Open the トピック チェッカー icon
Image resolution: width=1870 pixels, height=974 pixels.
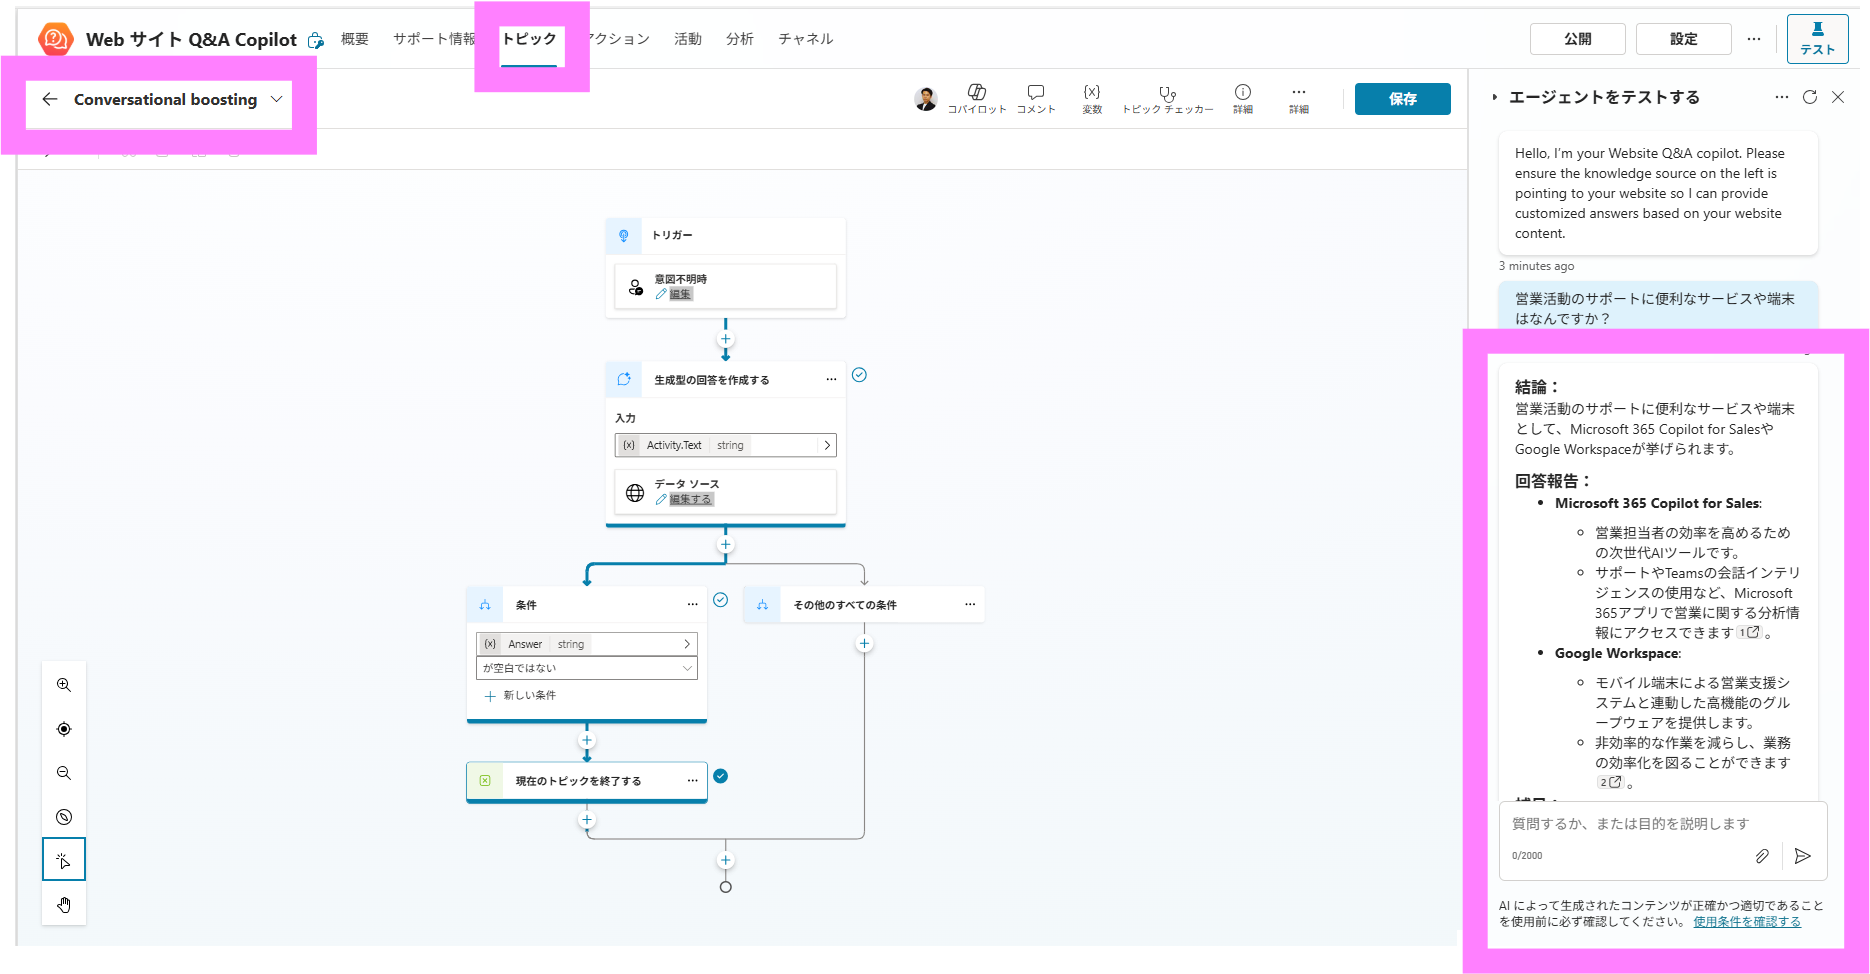(x=1167, y=98)
